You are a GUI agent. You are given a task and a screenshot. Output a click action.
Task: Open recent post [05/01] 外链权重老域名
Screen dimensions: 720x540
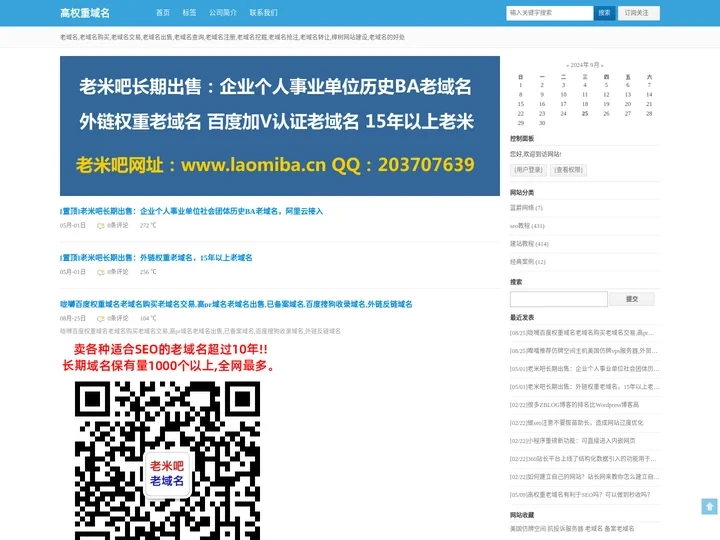pyautogui.click(x=585, y=387)
